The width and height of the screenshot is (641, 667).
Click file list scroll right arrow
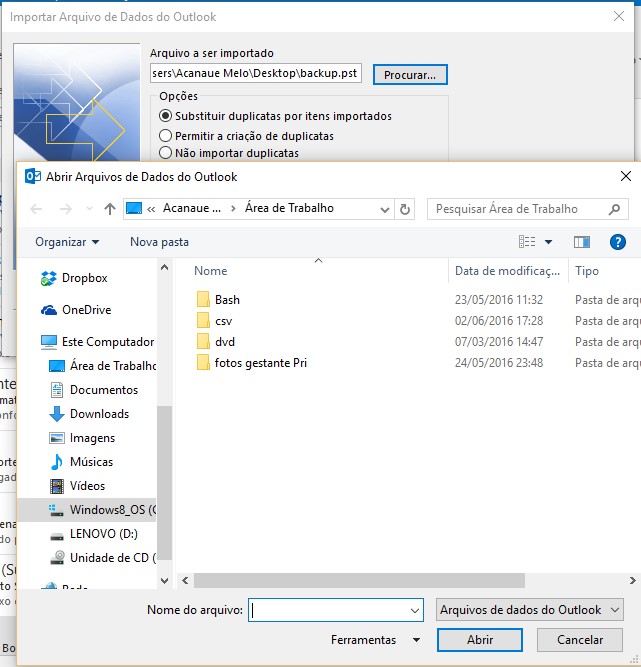(x=632, y=580)
